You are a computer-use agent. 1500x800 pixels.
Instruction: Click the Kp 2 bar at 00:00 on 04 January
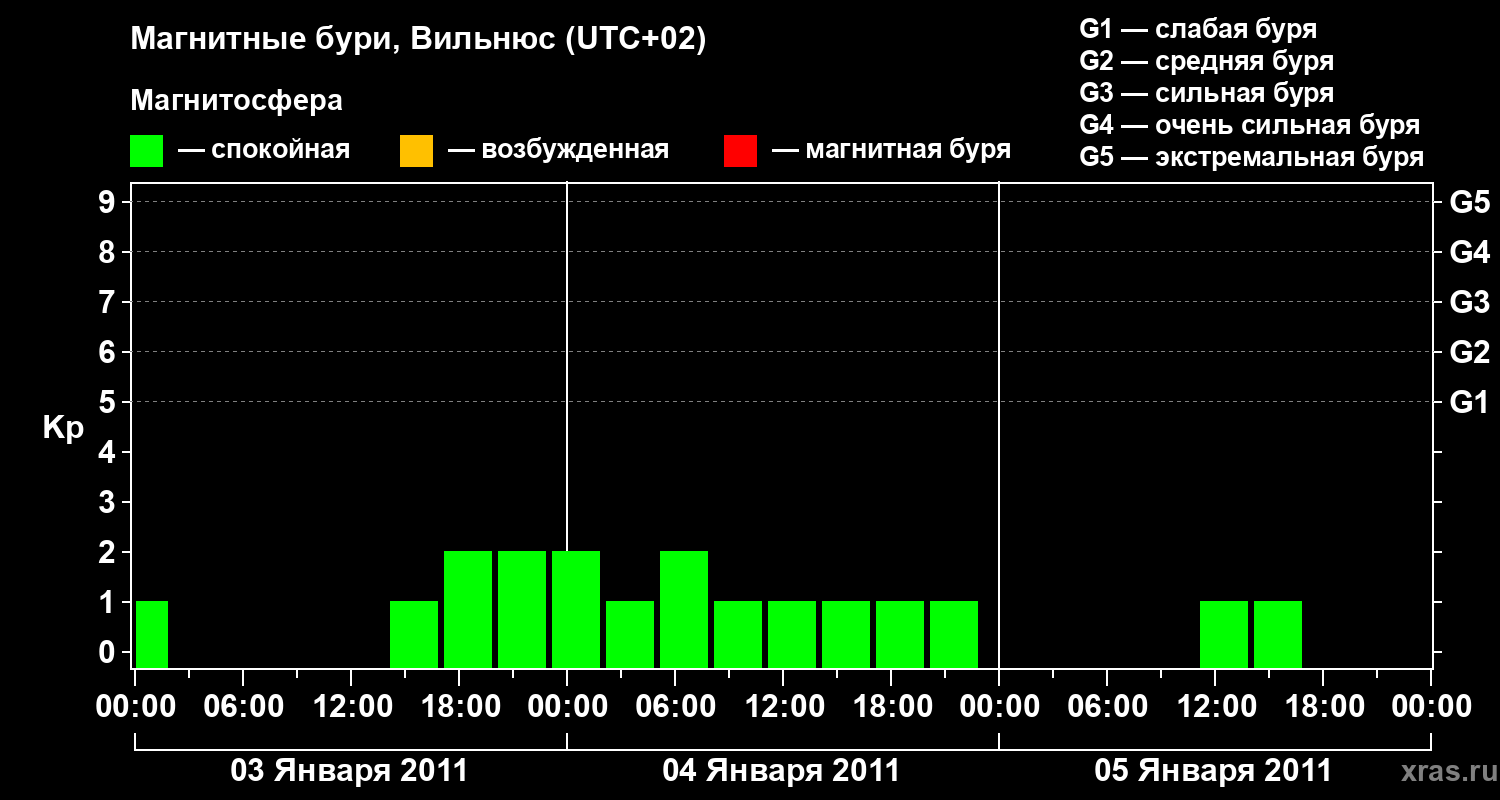(576, 609)
